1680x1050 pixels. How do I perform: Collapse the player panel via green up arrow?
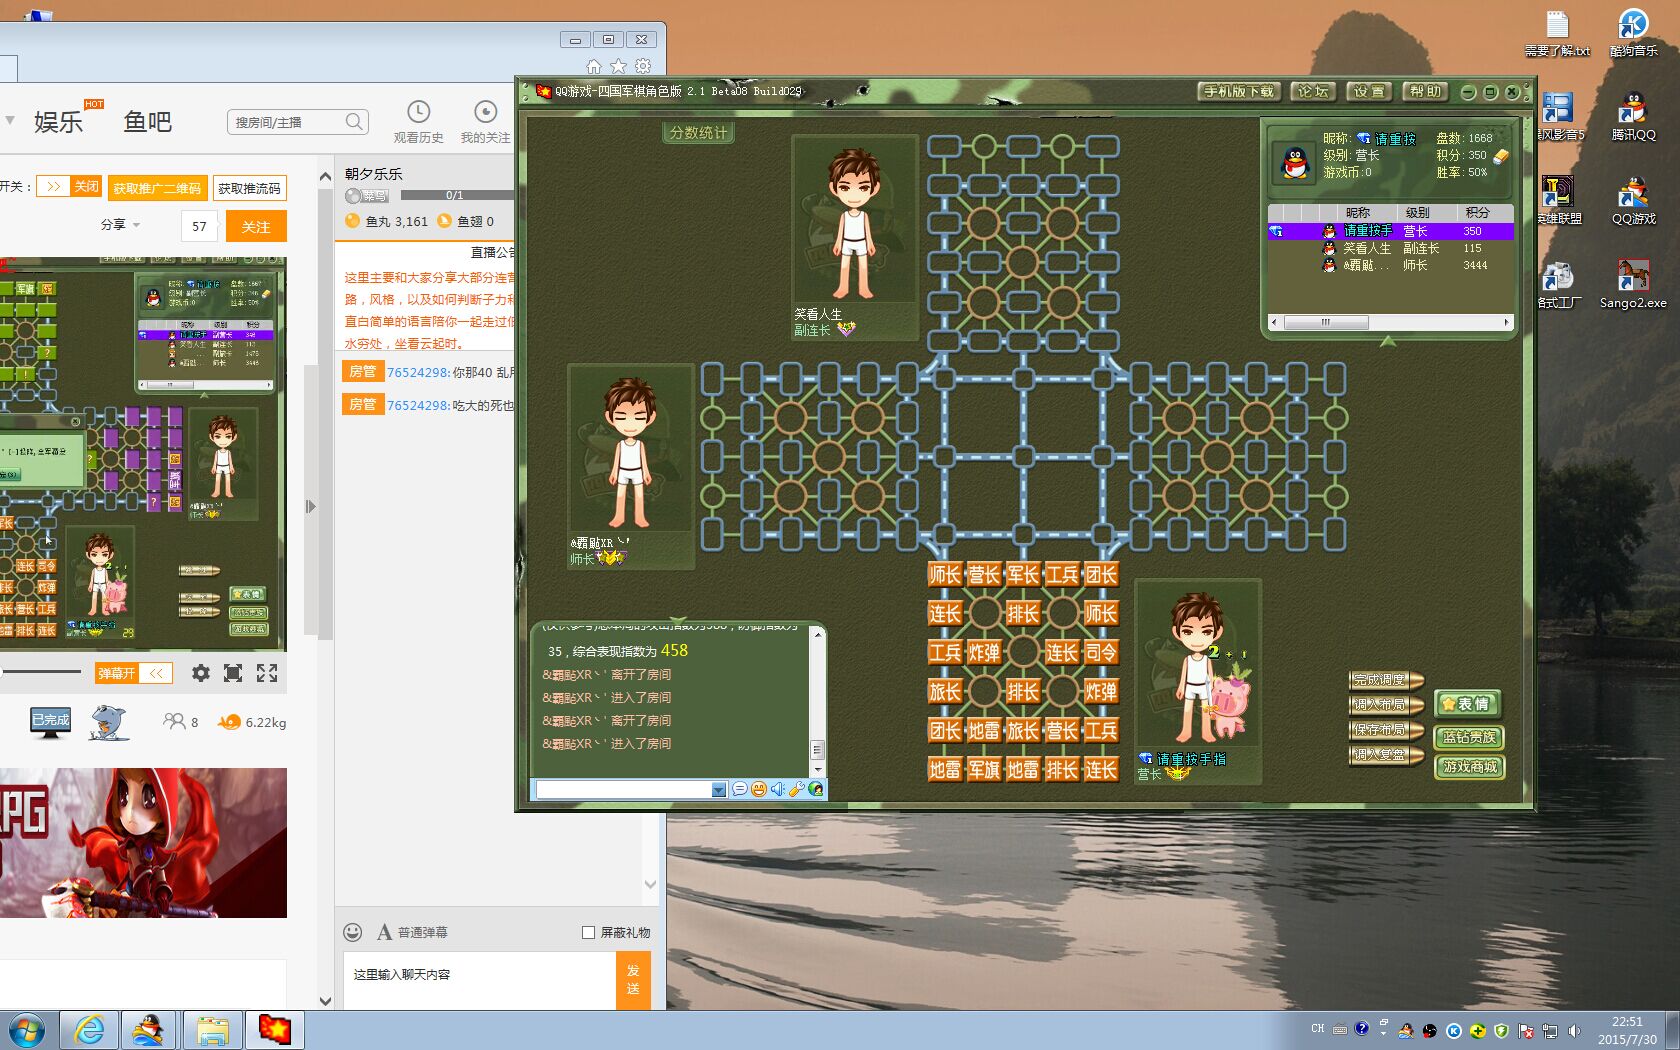[x=1387, y=341]
